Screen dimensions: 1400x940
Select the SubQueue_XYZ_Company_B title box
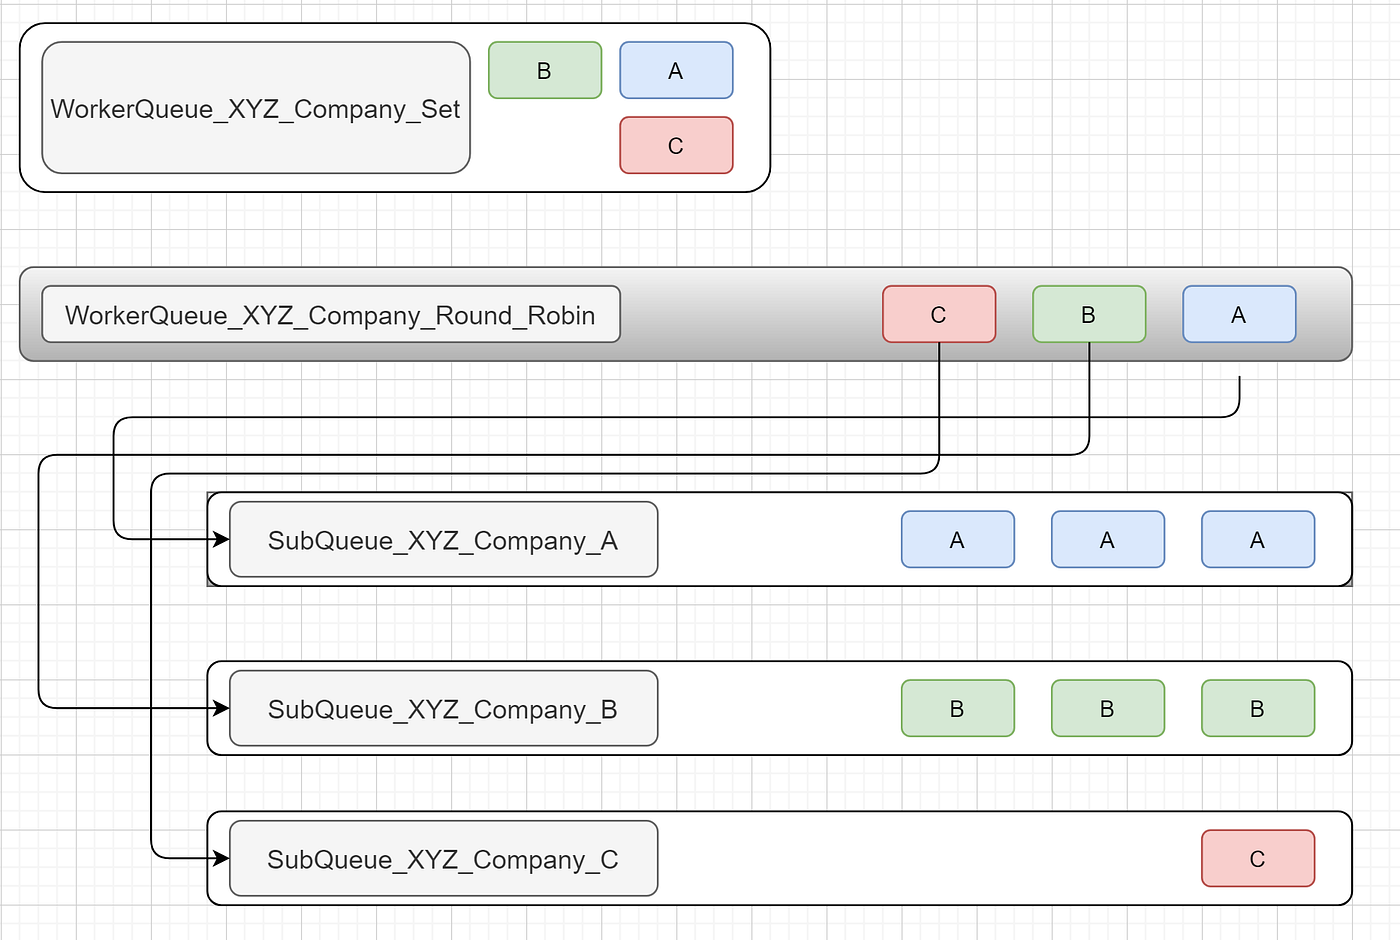[x=442, y=709]
